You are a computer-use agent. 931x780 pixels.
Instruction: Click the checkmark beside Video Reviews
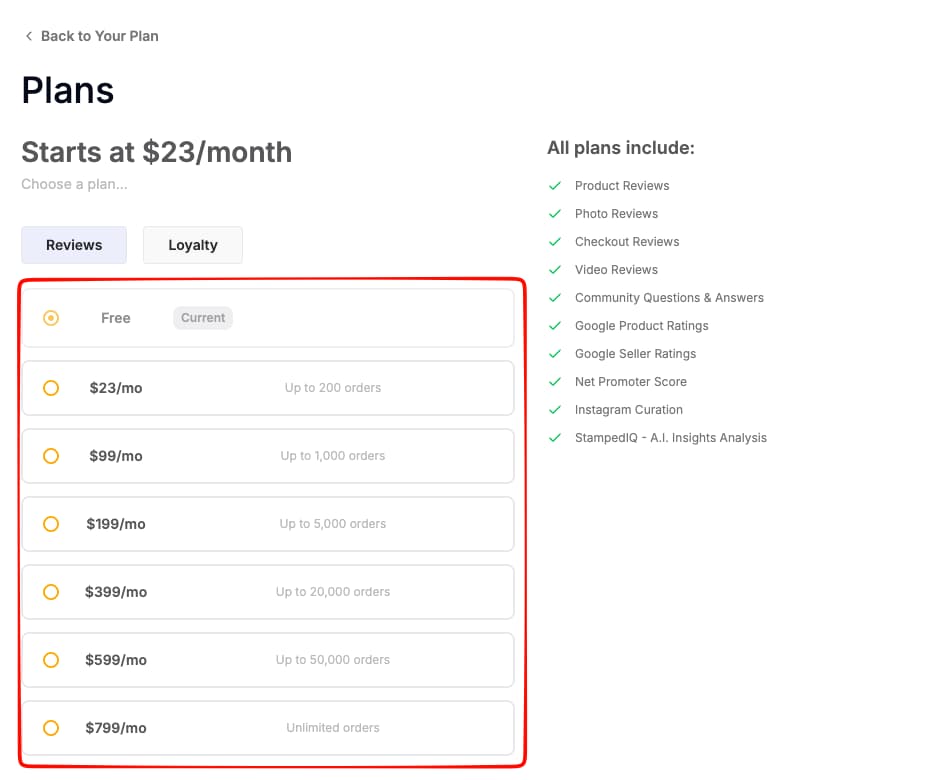tap(555, 269)
